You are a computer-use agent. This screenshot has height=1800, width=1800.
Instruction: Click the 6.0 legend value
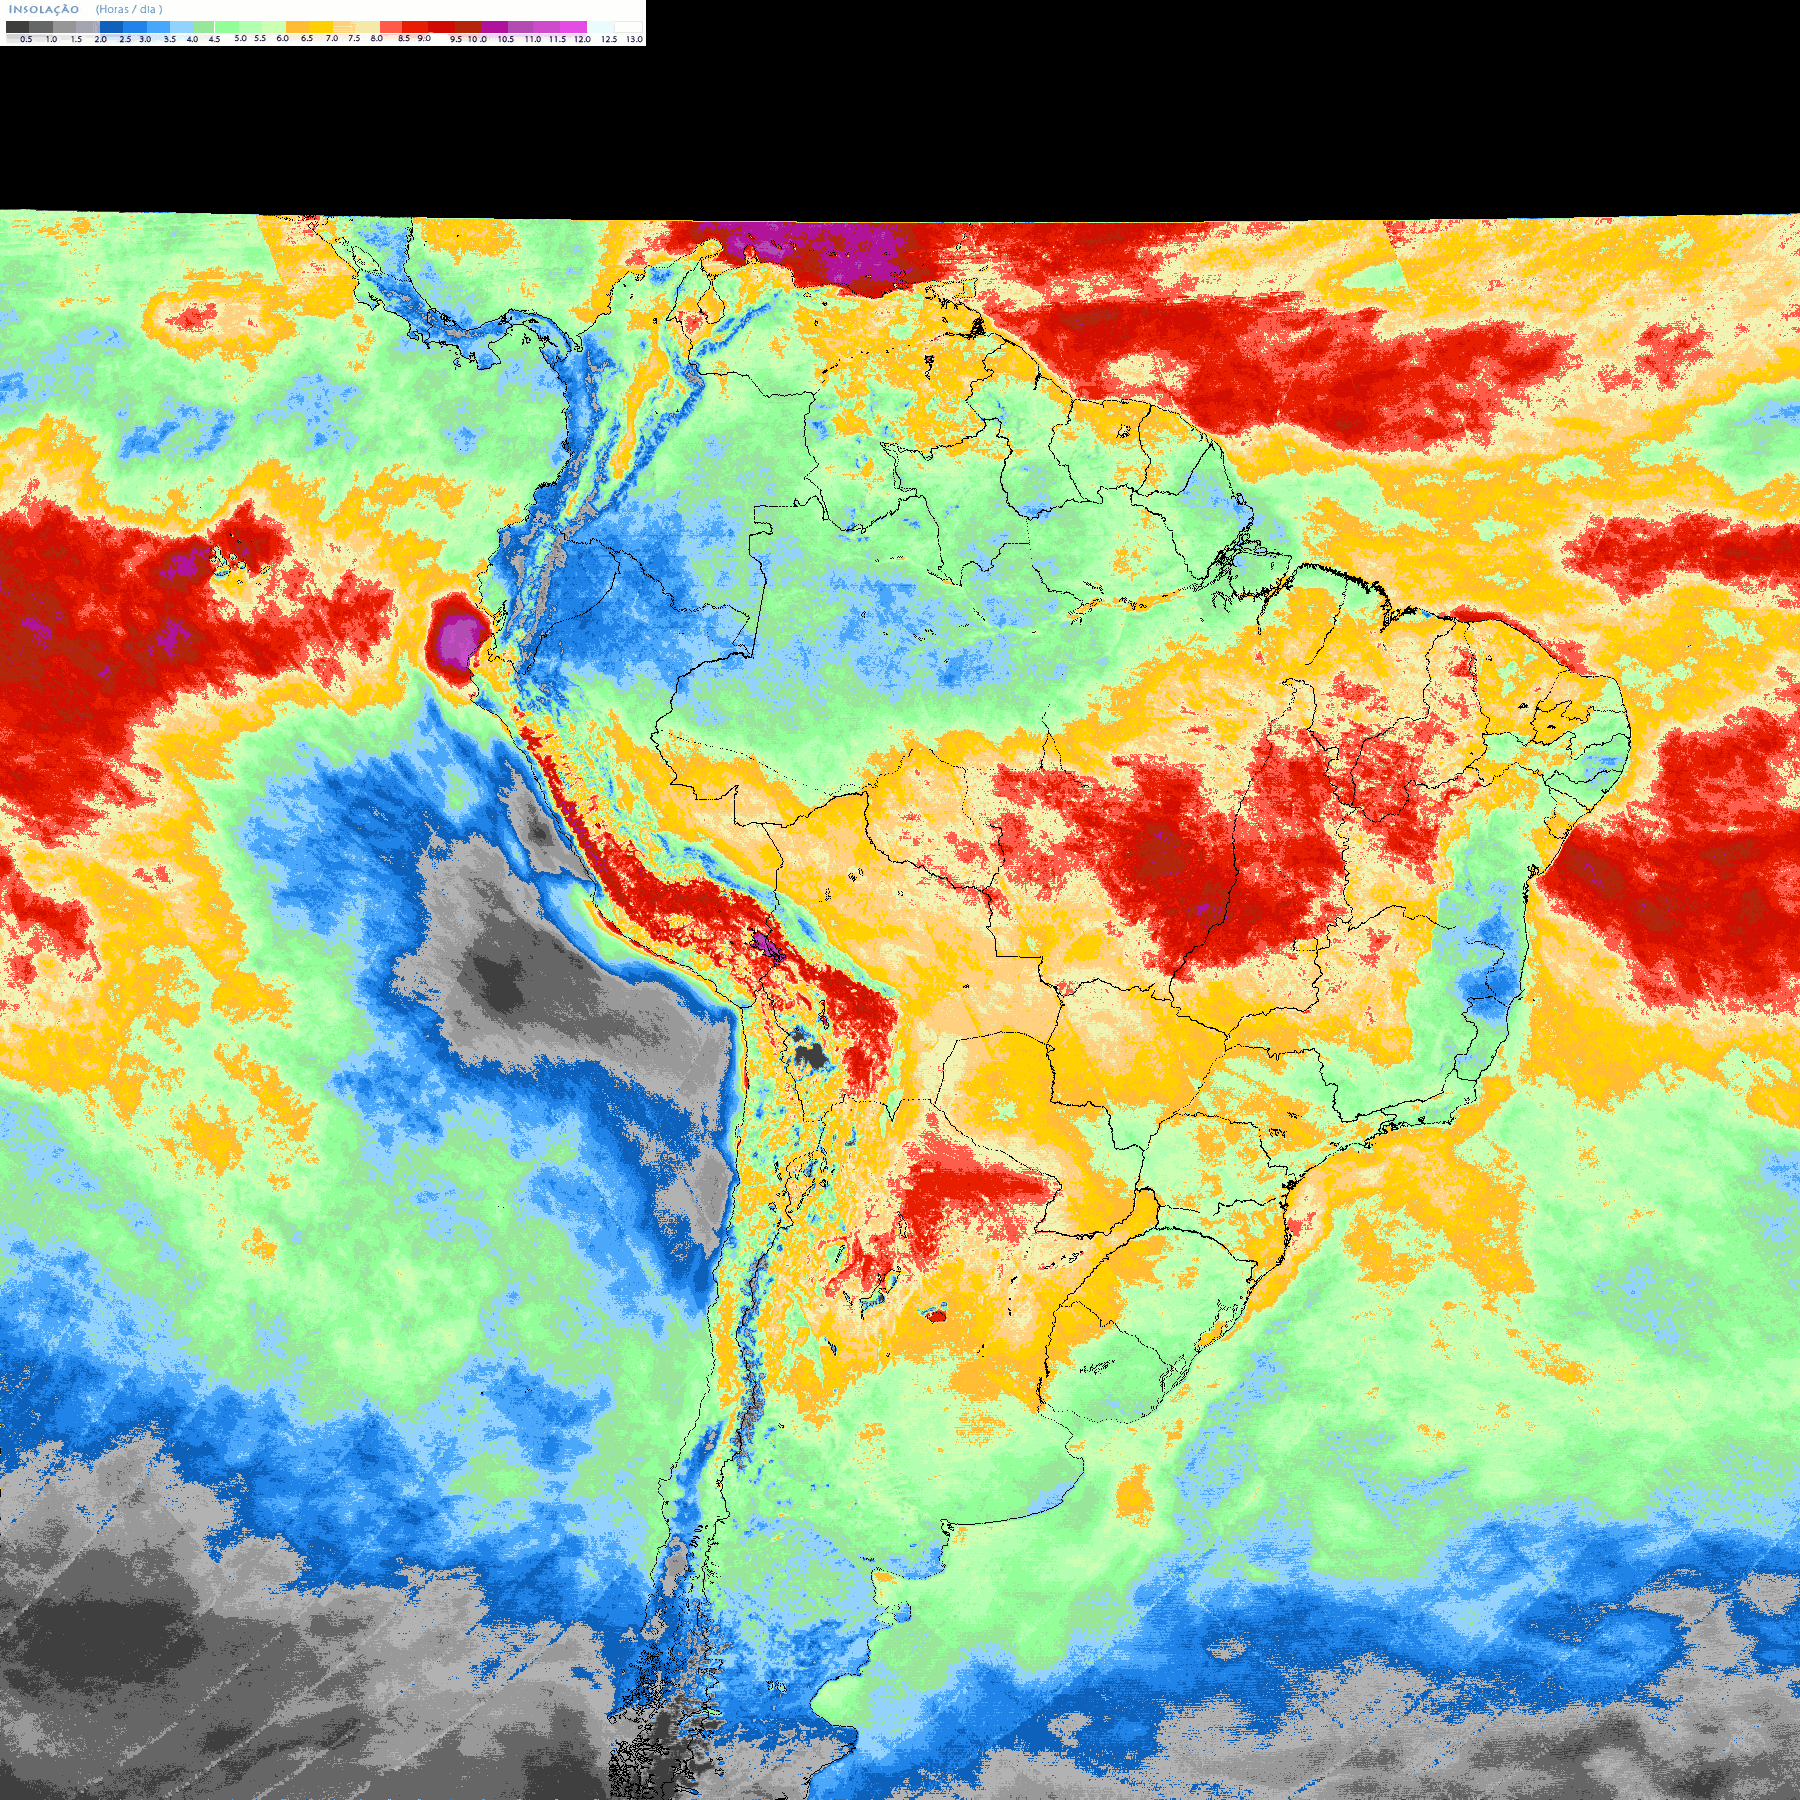pyautogui.click(x=283, y=38)
